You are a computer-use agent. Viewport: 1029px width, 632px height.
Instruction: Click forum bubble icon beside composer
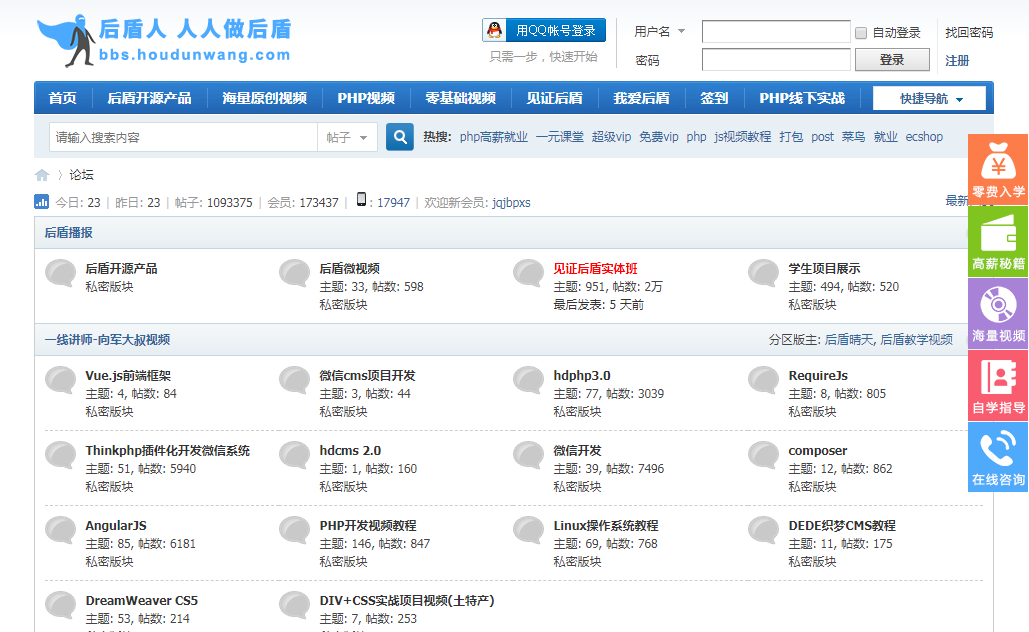(763, 455)
